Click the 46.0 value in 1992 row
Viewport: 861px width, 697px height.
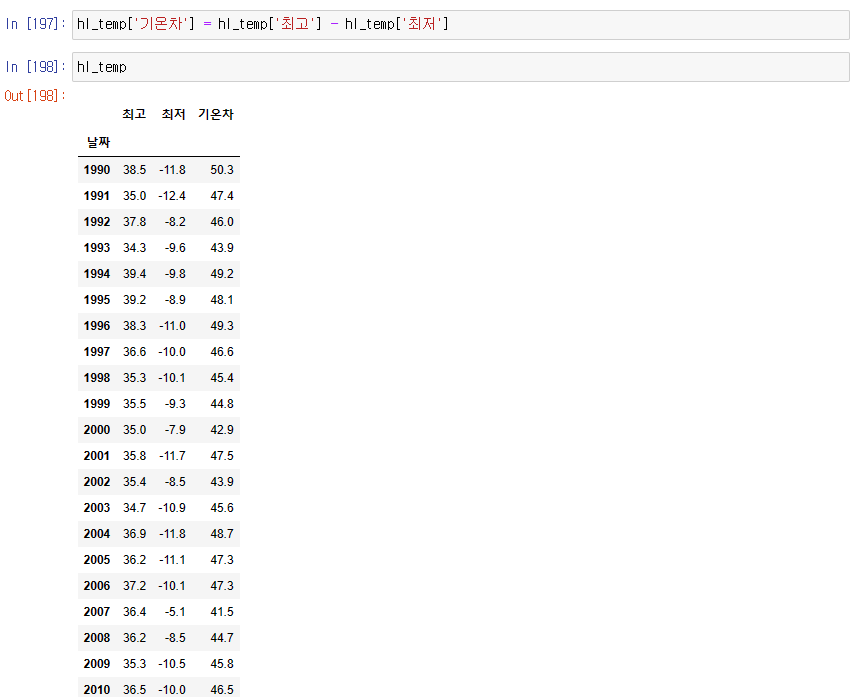coord(222,222)
